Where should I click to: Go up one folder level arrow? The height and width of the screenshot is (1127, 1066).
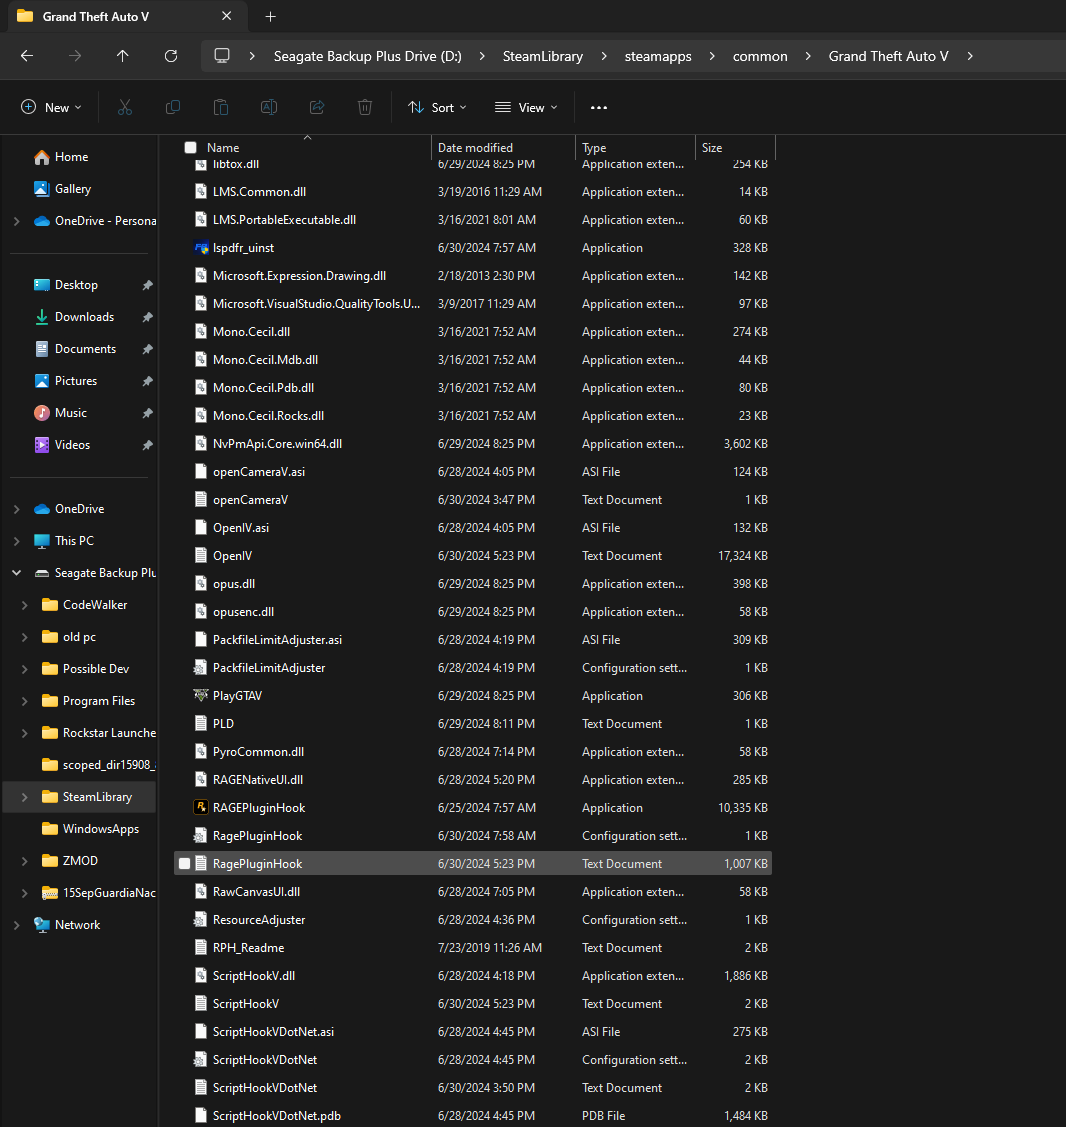pos(123,56)
